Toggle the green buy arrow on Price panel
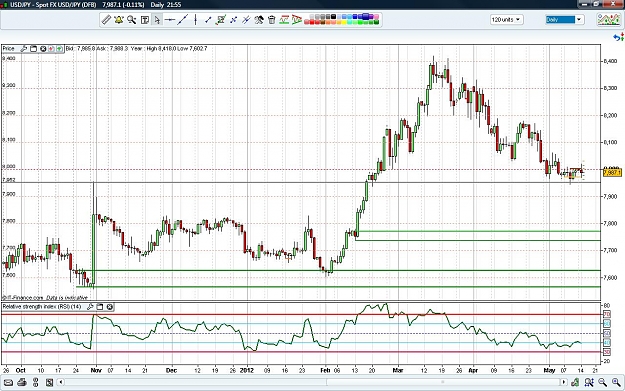This screenshot has width=625, height=391. [59, 49]
